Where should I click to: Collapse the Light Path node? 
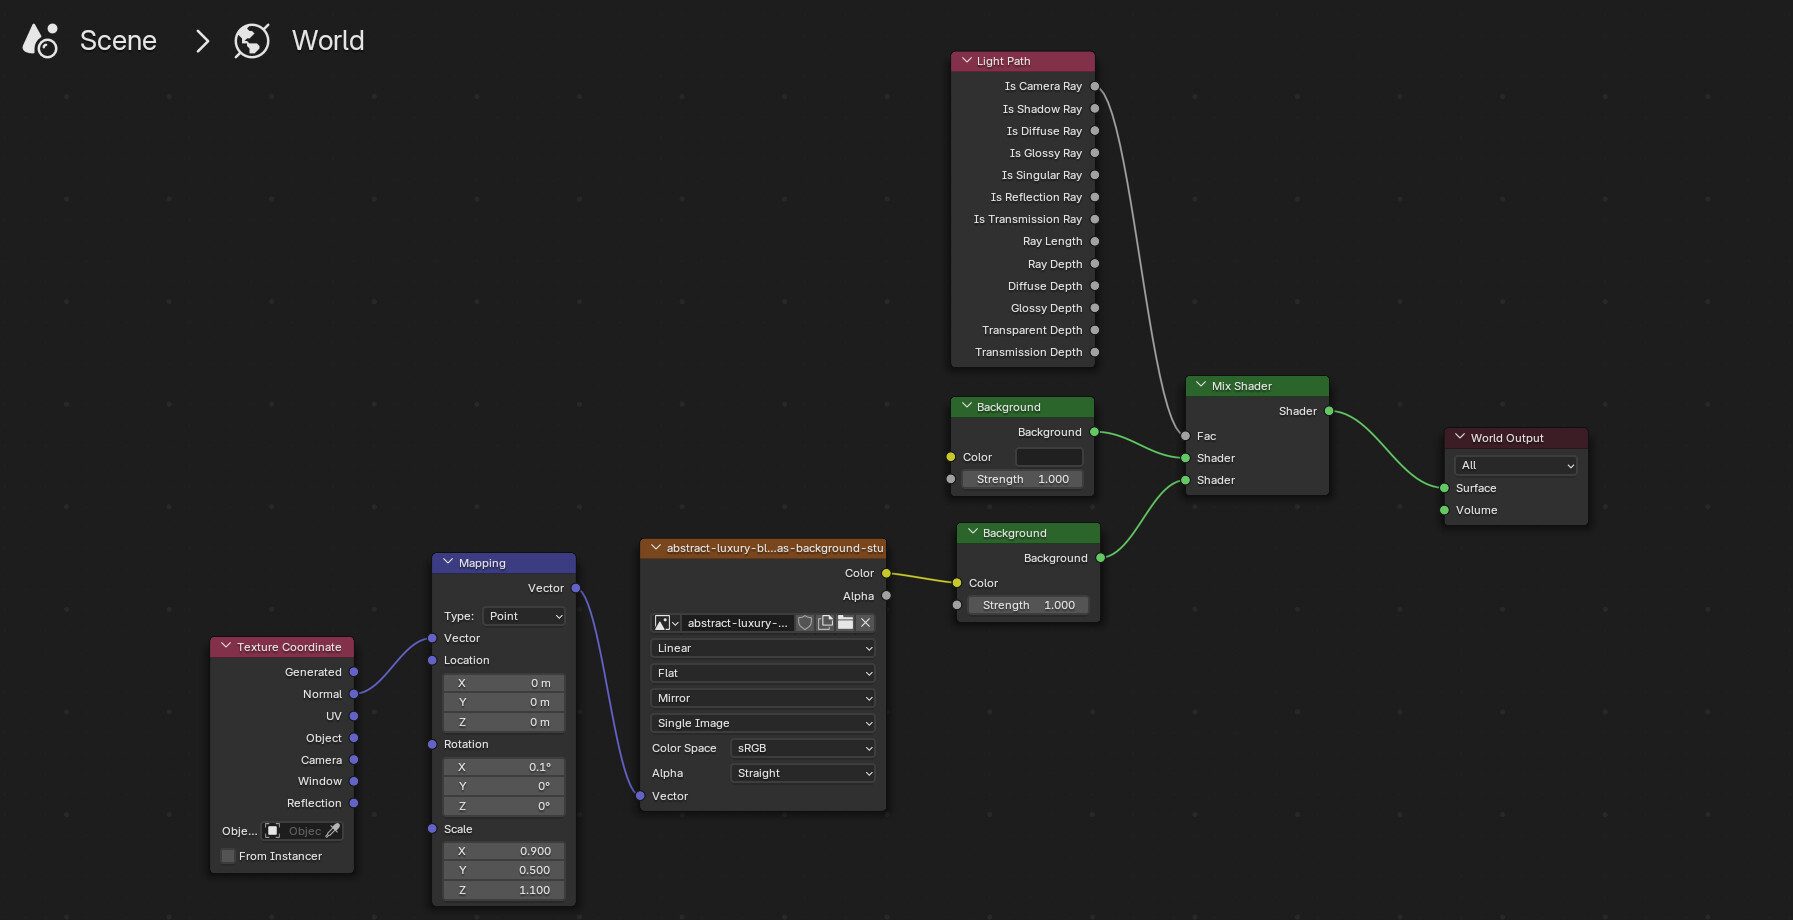[x=967, y=61]
